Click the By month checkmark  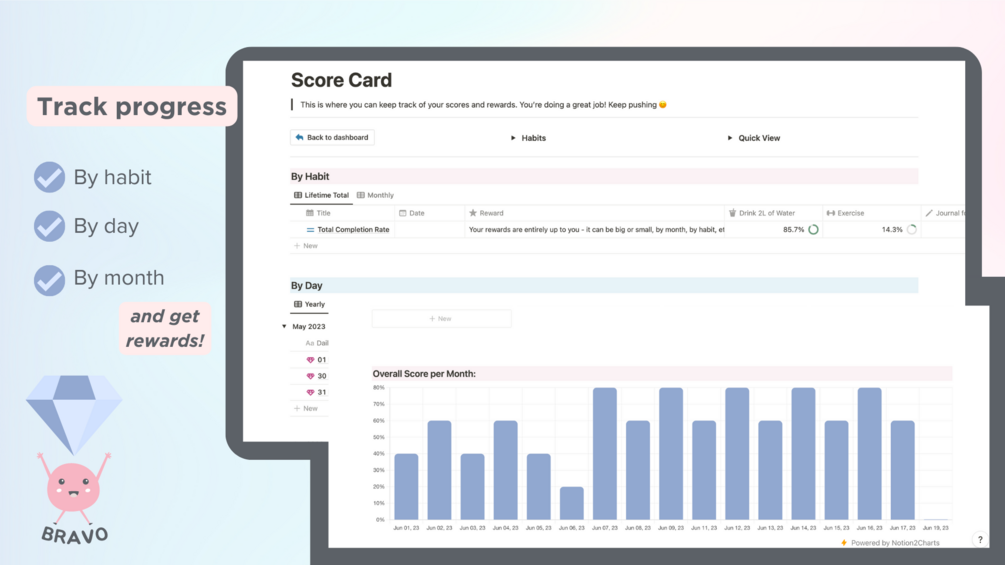click(x=49, y=280)
